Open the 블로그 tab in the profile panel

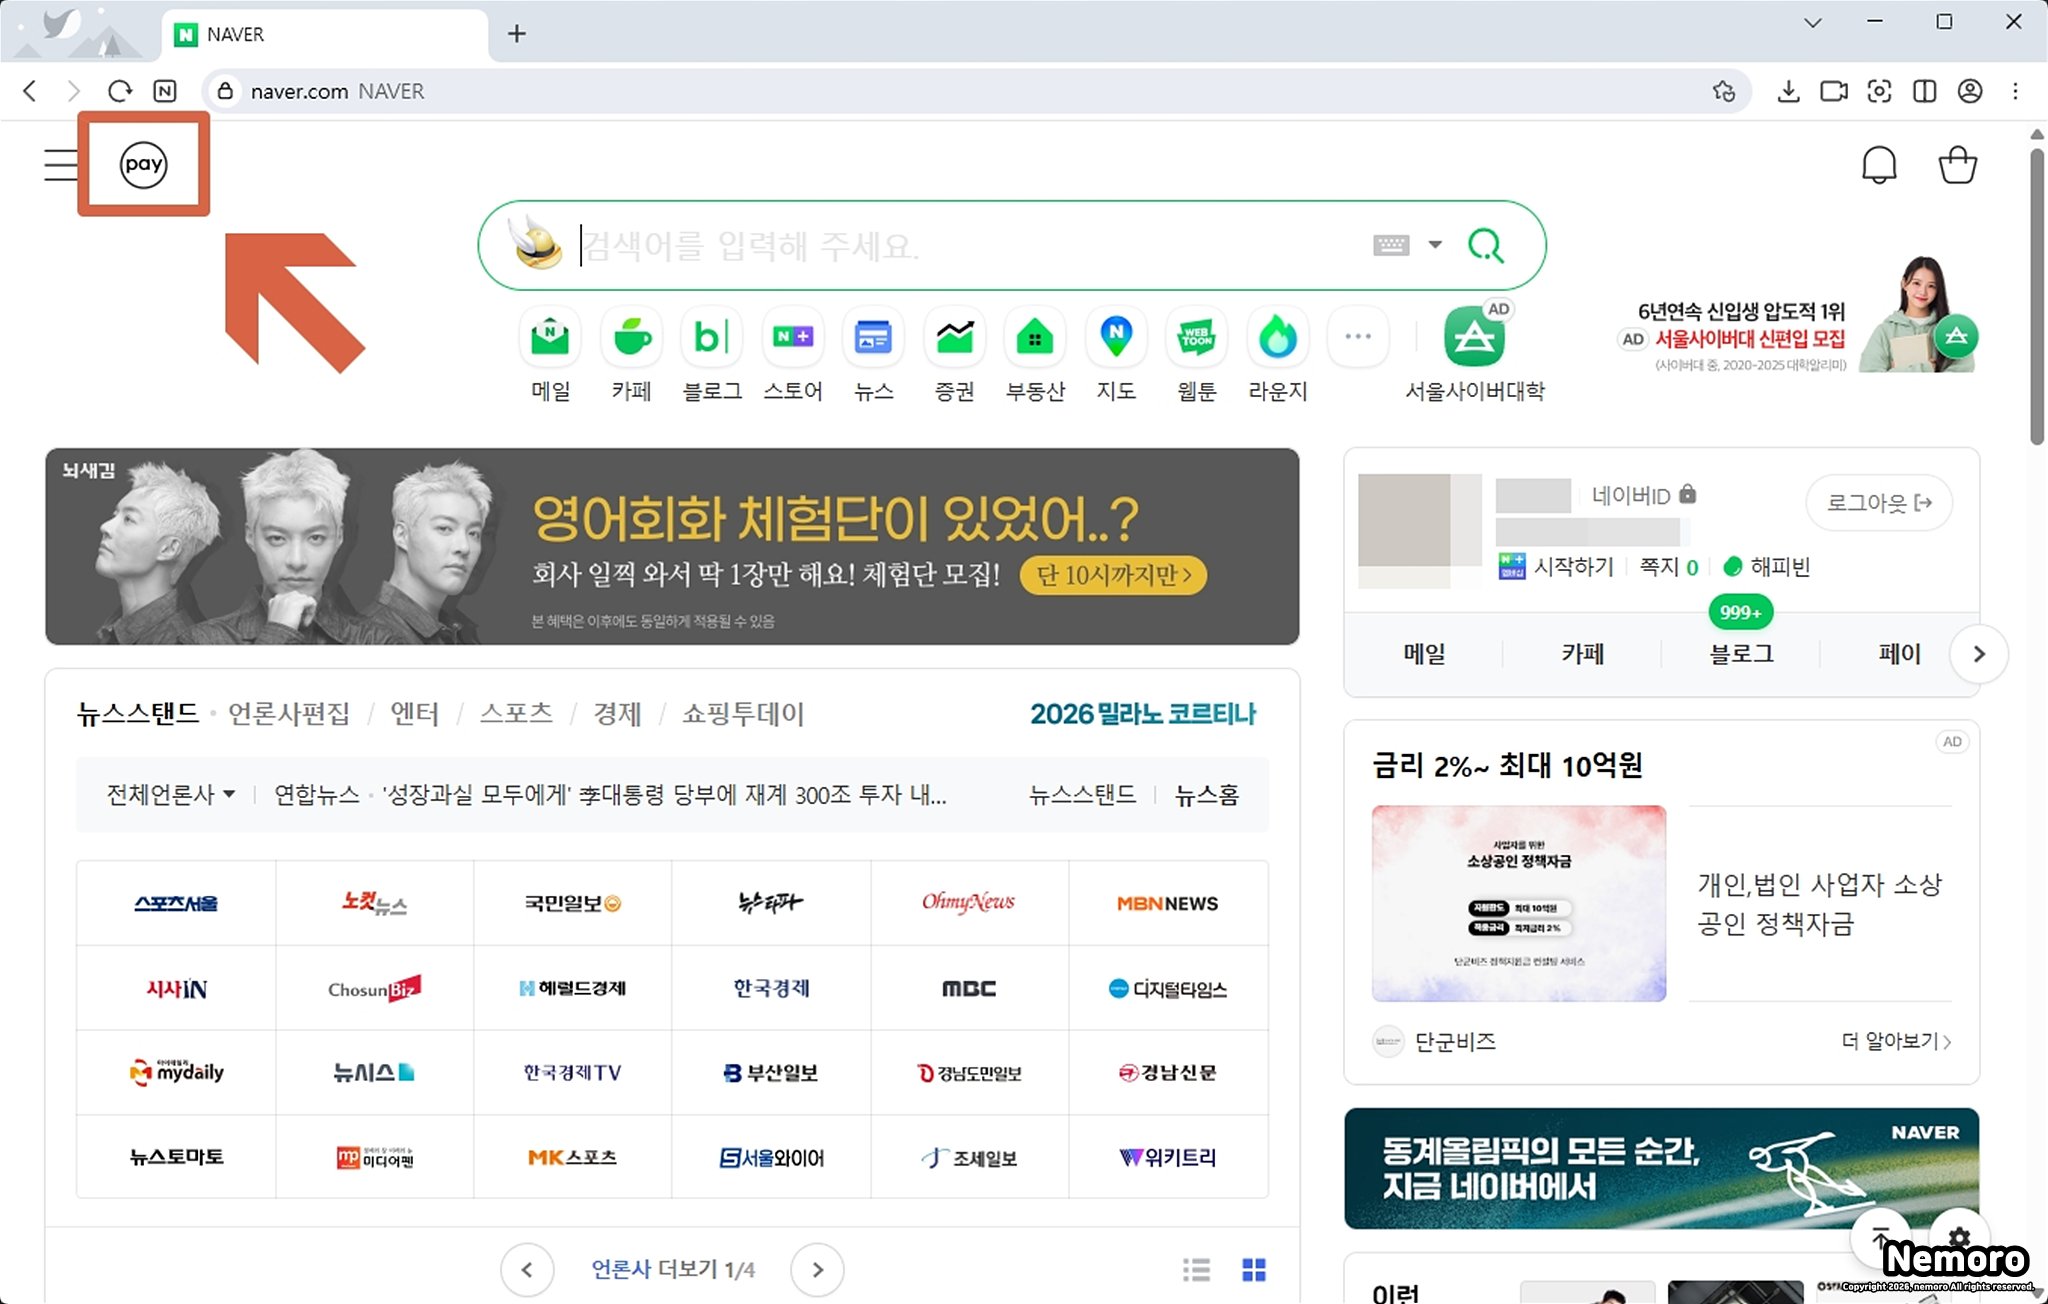1741,654
